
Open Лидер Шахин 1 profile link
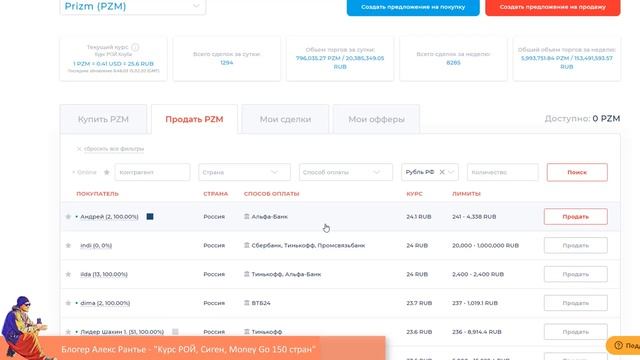122,332
